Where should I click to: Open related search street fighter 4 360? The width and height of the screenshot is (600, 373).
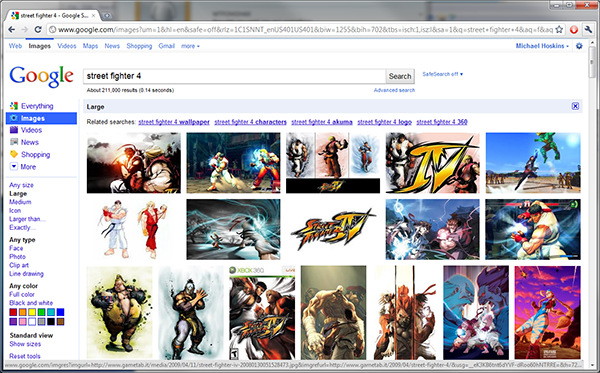click(442, 122)
